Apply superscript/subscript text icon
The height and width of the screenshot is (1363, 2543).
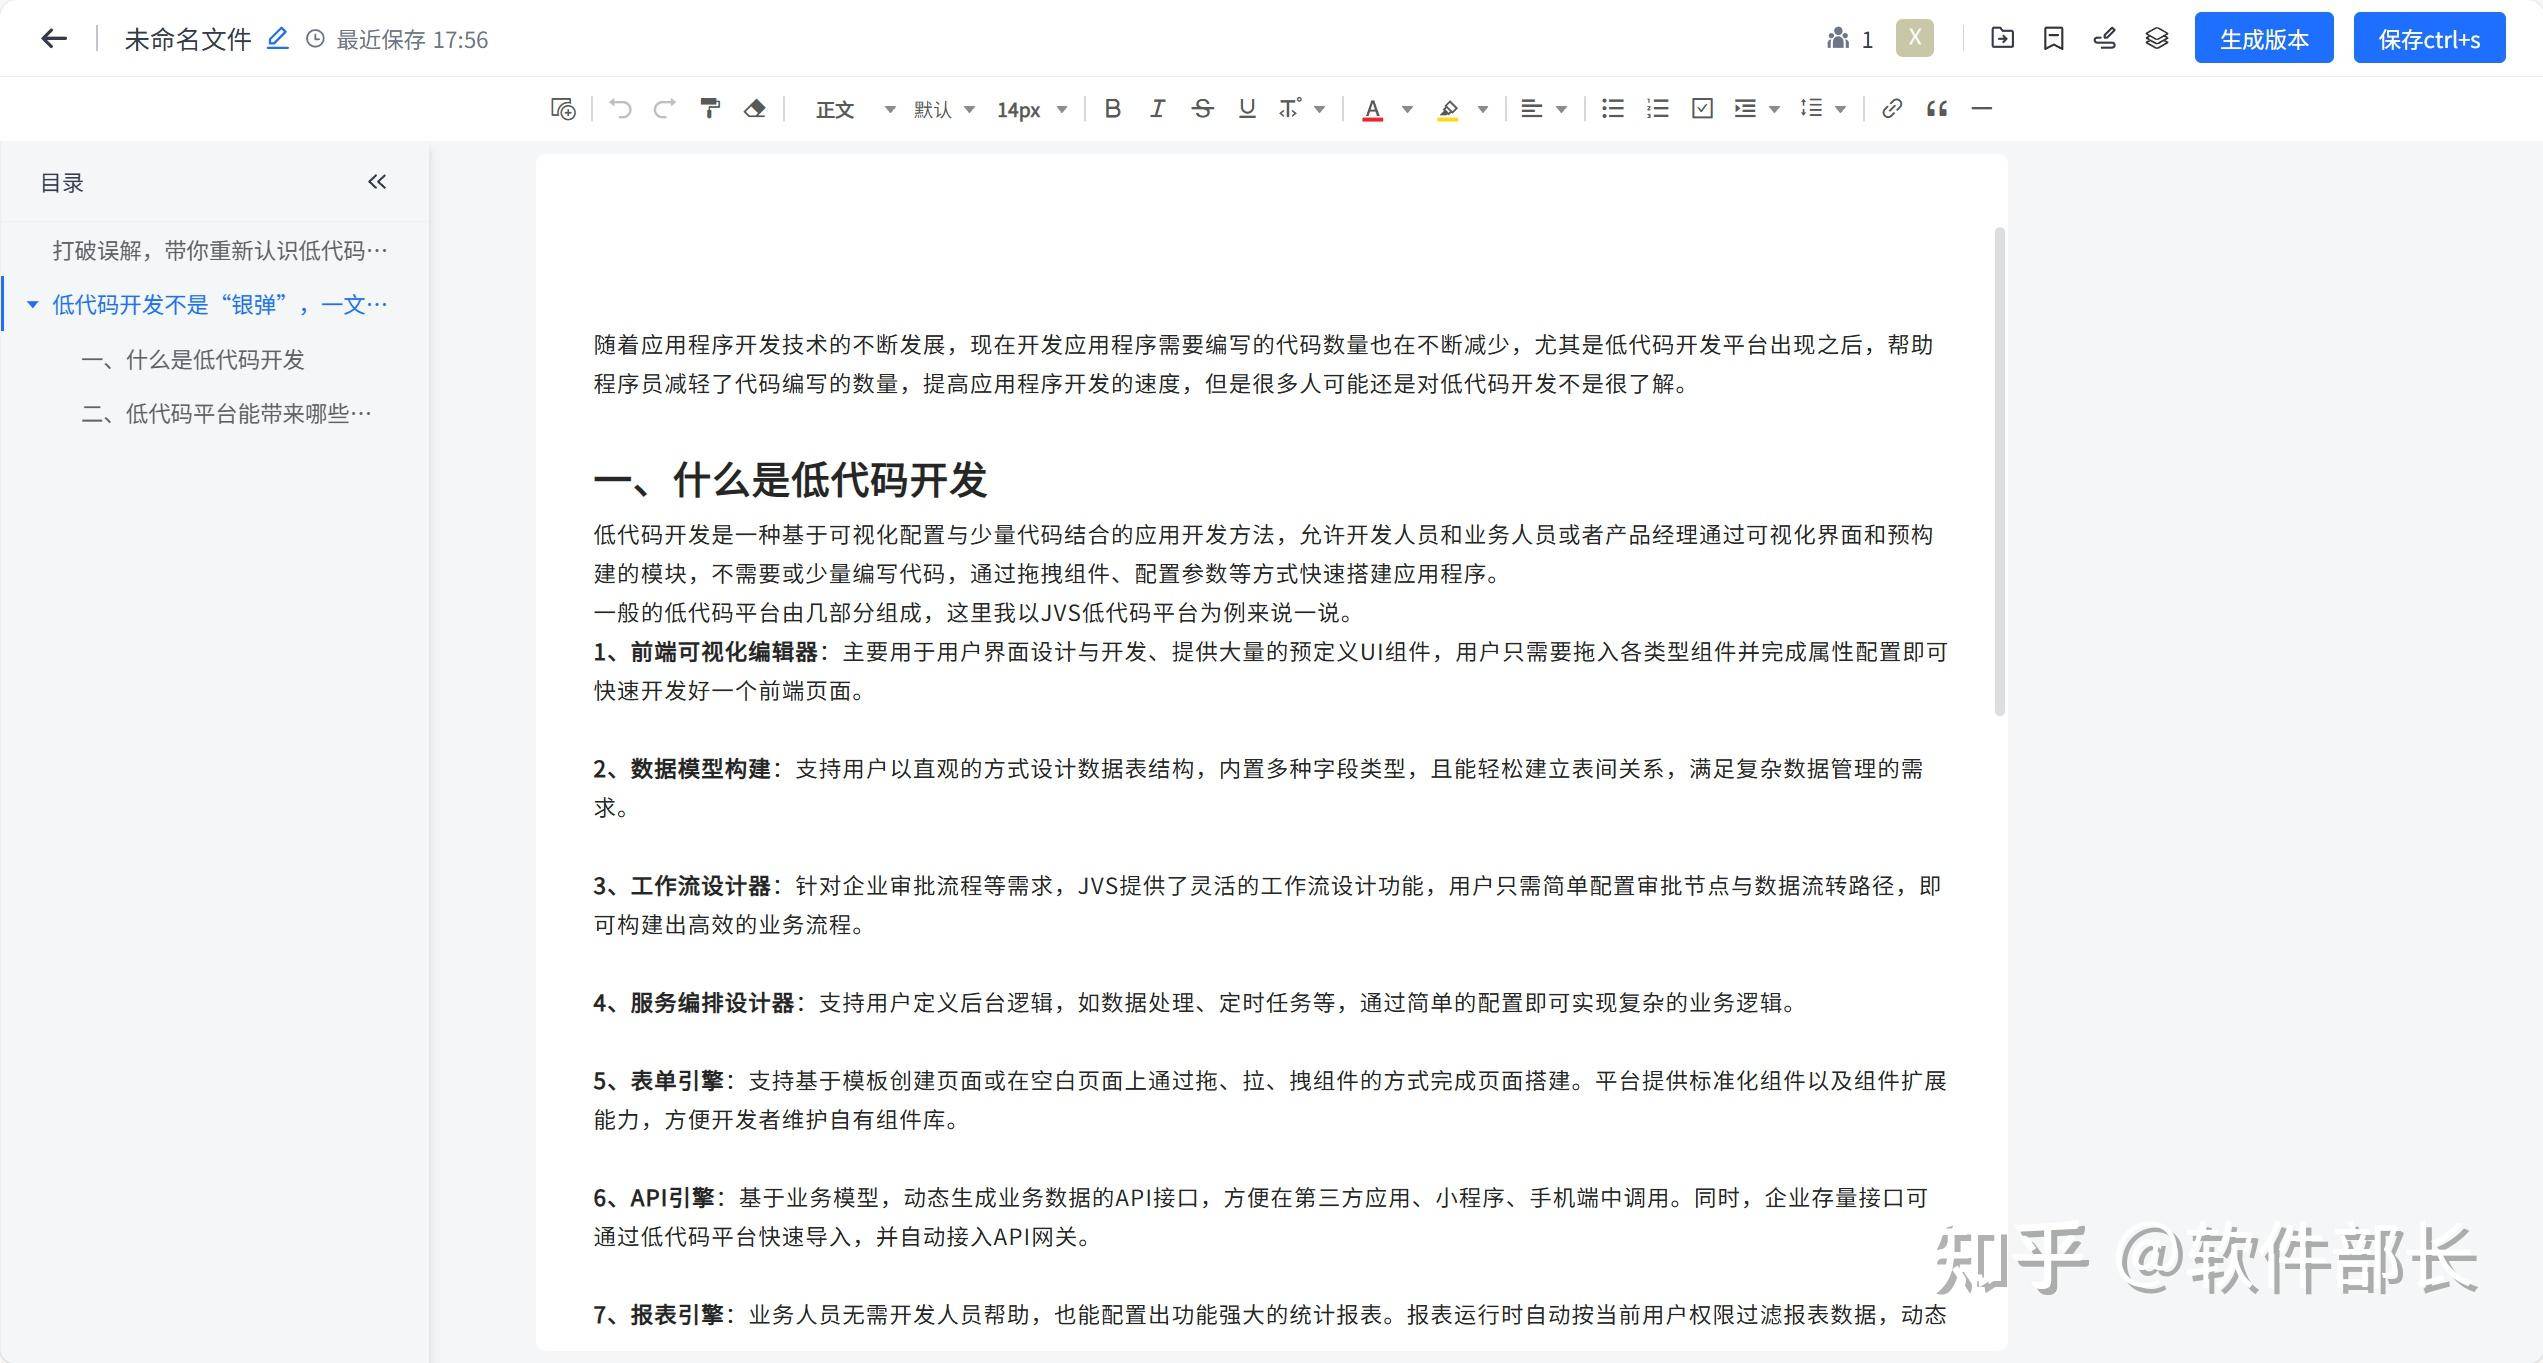(1289, 108)
